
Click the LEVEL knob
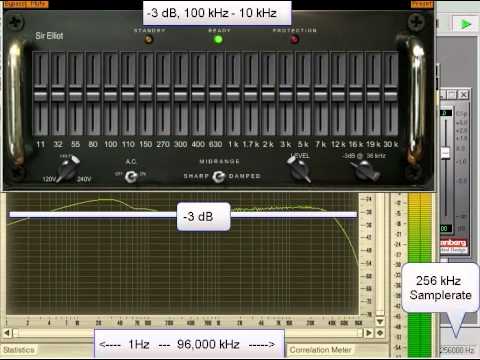coord(299,169)
